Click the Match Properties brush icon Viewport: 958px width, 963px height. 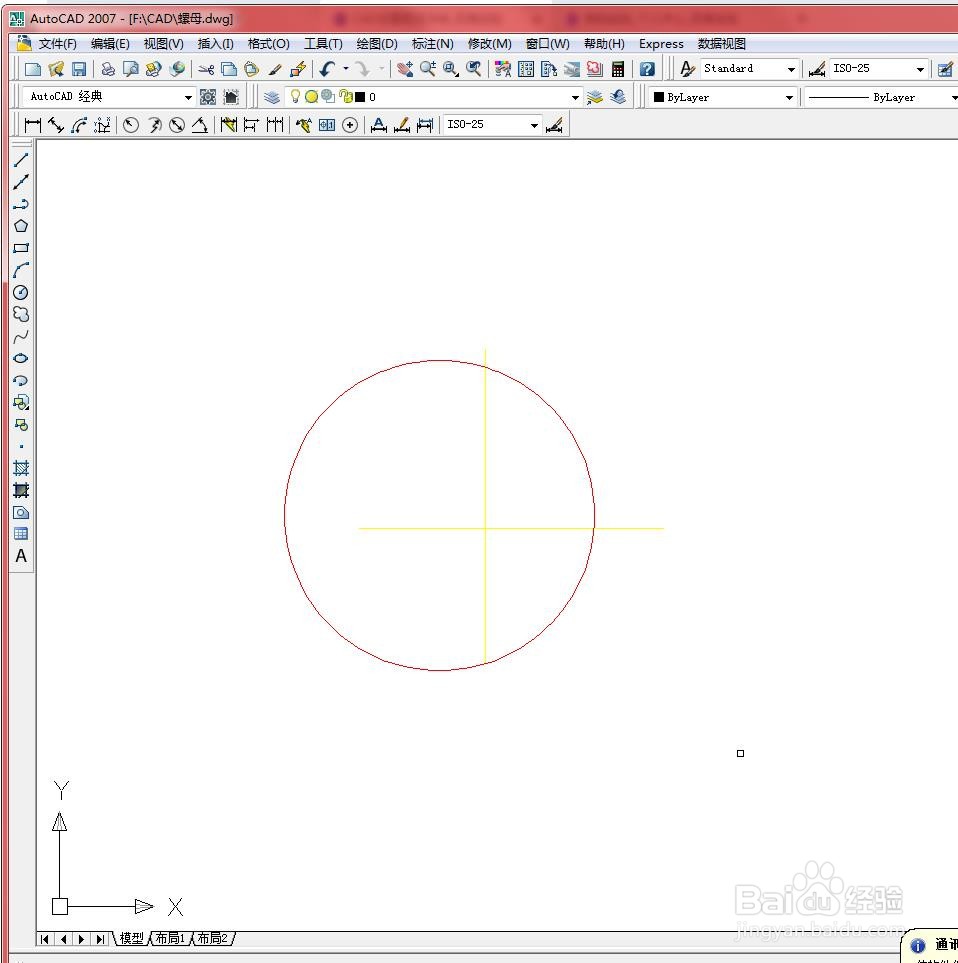(275, 69)
